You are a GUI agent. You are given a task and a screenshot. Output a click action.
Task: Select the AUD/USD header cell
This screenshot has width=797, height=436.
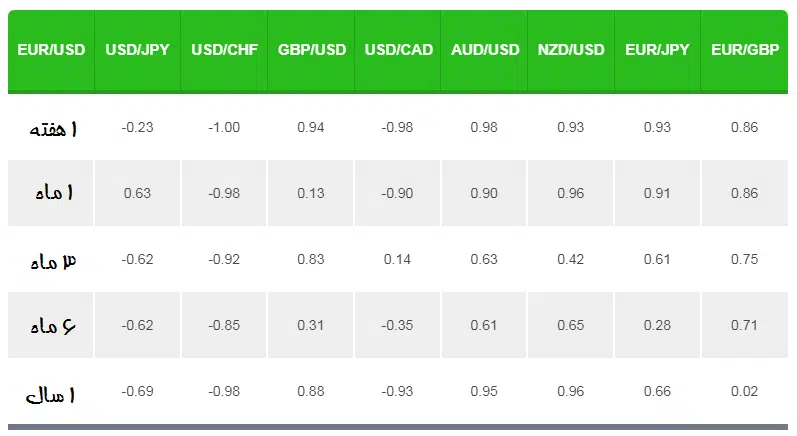click(x=484, y=50)
